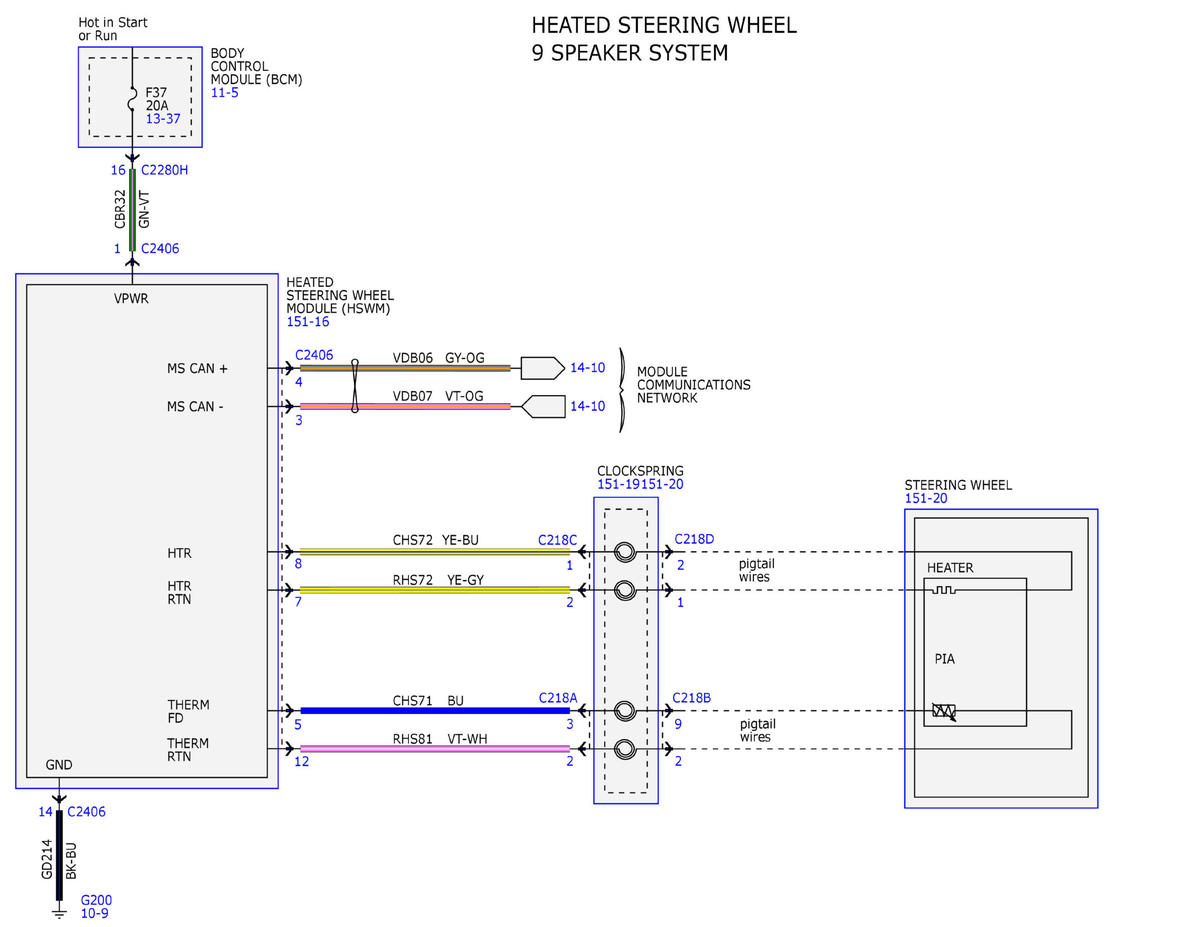The image size is (1200, 927).
Task: Open the 151-20 link under STEERING WHEEL
Action: tap(926, 498)
